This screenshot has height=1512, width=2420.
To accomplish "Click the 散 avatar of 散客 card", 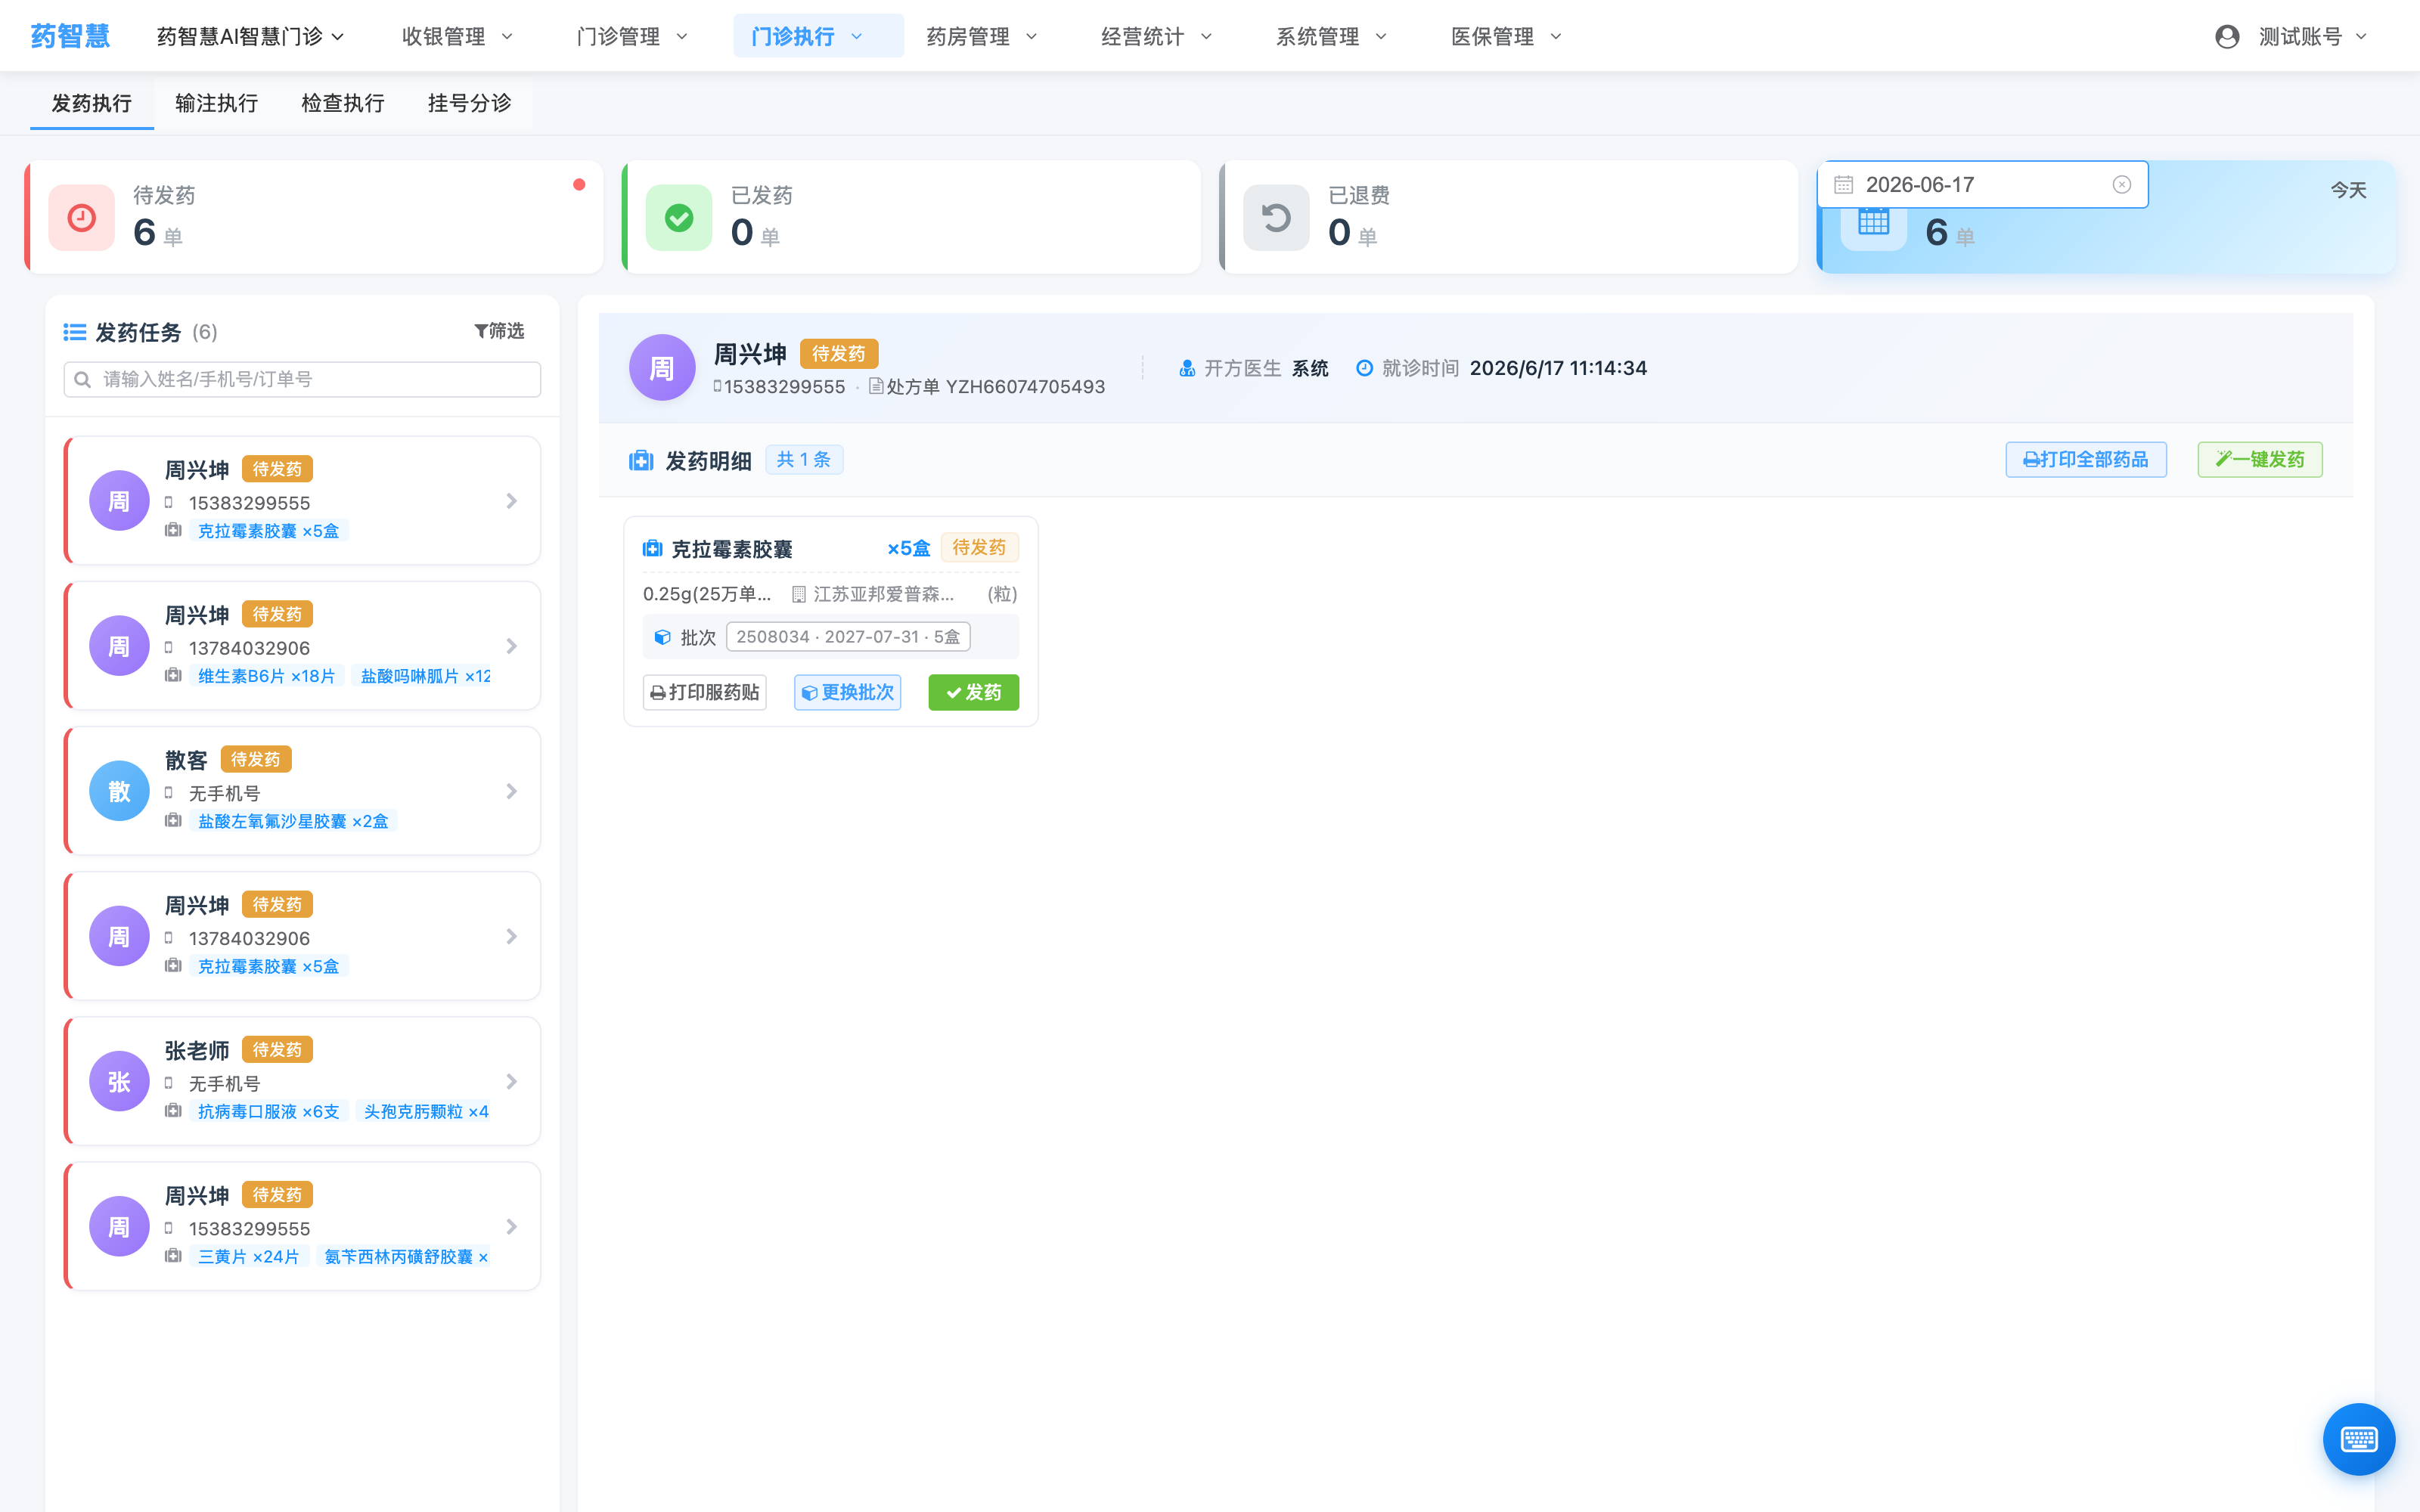I will click(x=119, y=791).
